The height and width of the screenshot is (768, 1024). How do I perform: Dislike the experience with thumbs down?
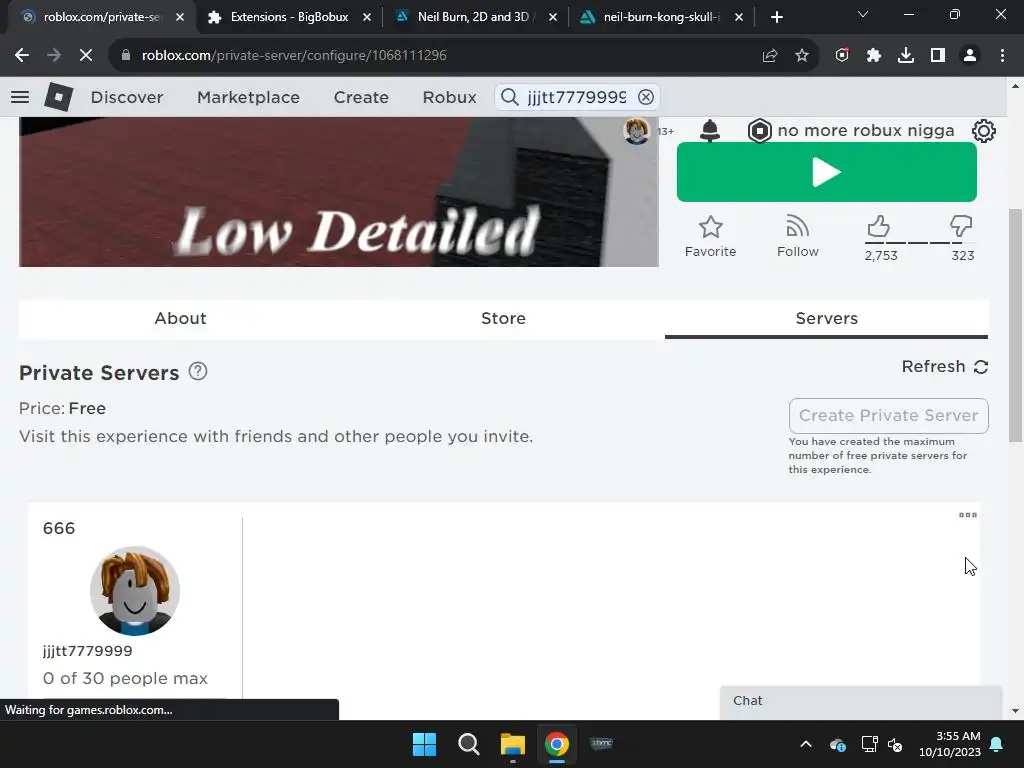pyautogui.click(x=961, y=227)
